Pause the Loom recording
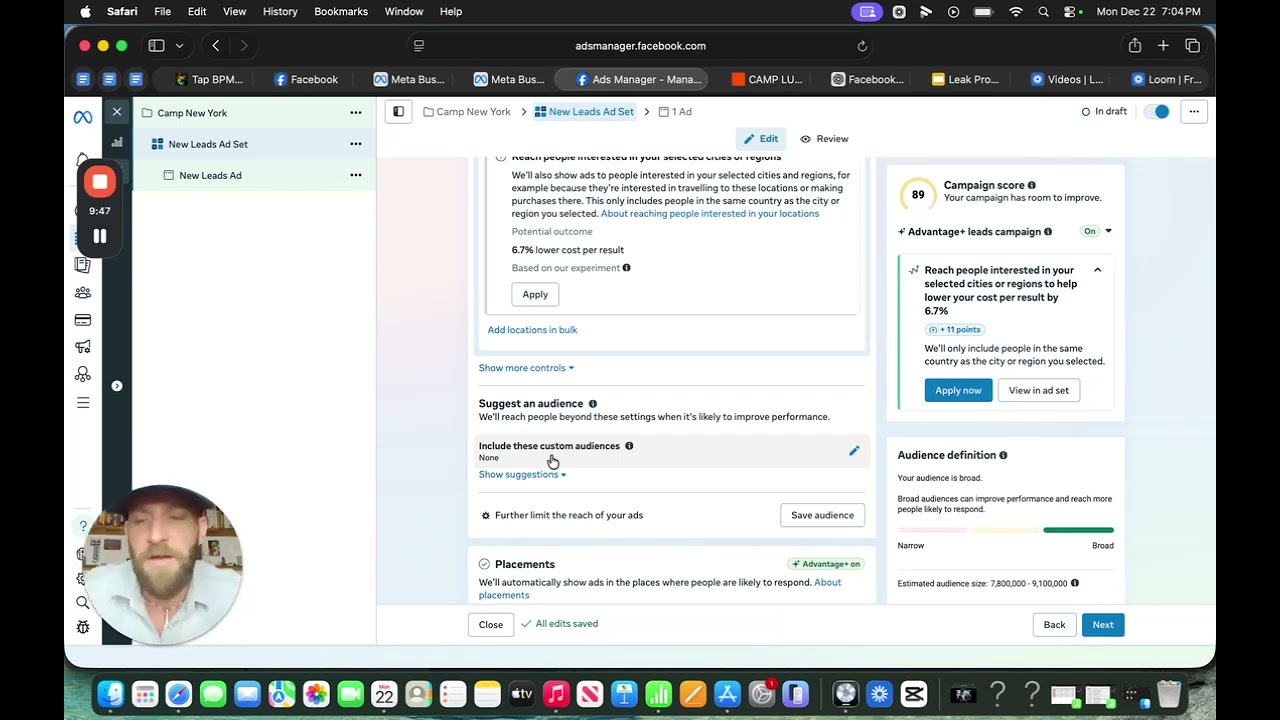Viewport: 1280px width, 720px height. coord(100,237)
